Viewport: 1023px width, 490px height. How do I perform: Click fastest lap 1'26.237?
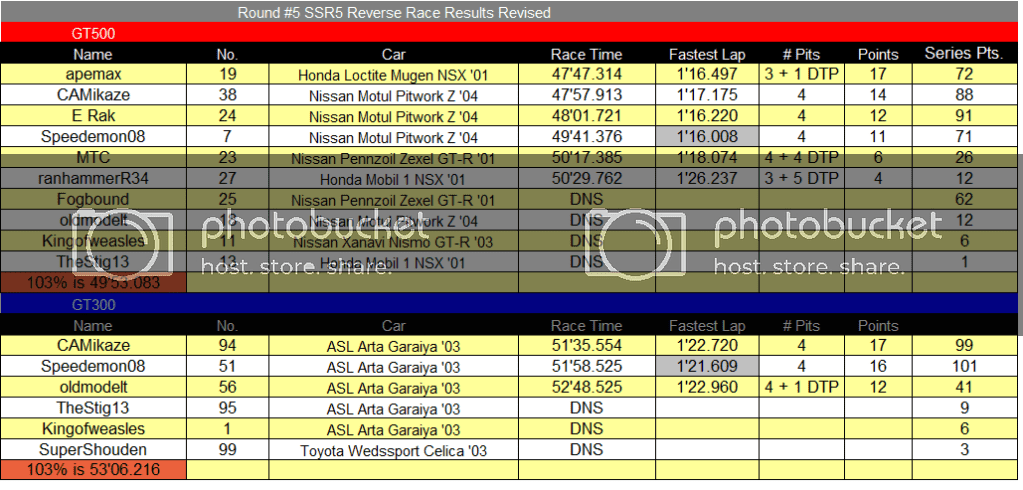707,178
